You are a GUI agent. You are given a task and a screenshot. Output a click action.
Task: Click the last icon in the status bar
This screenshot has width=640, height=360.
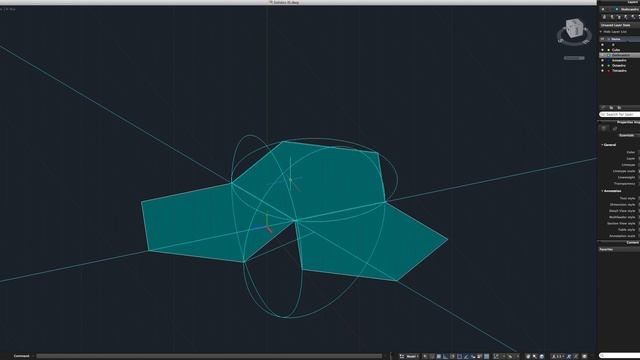pos(584,356)
